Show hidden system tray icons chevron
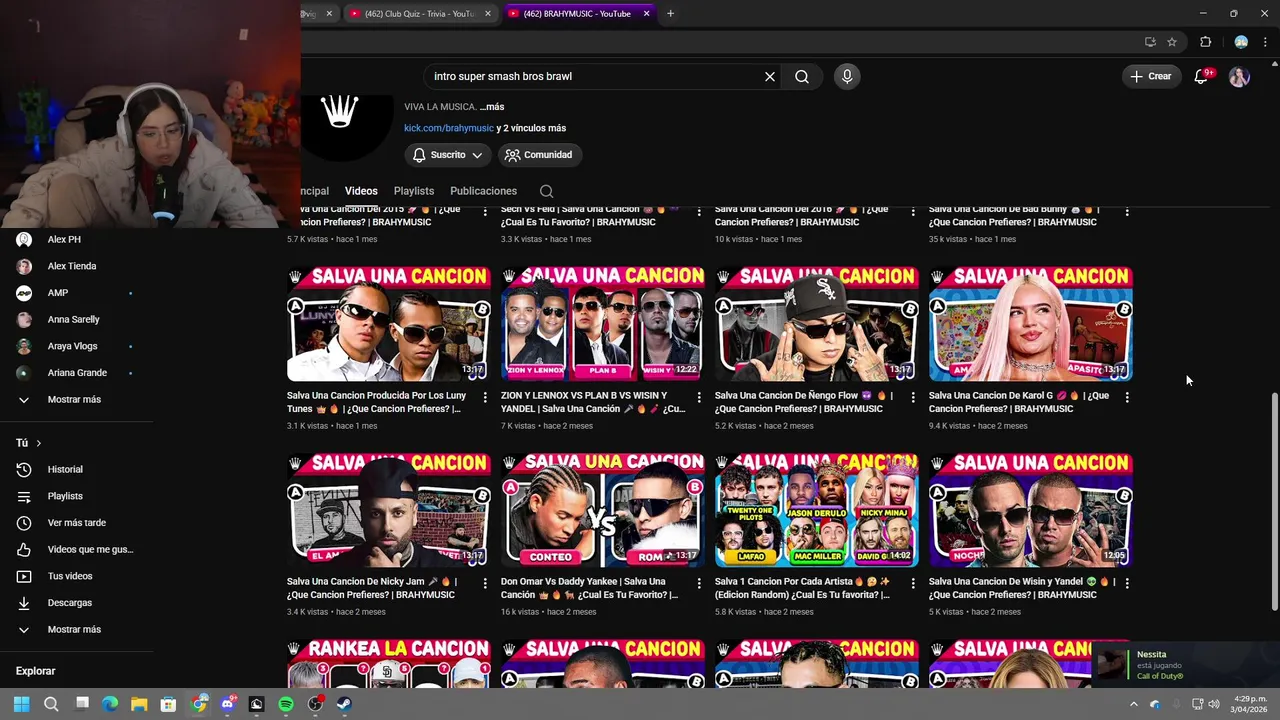Screen dimensions: 1280x720 pos(1133,704)
